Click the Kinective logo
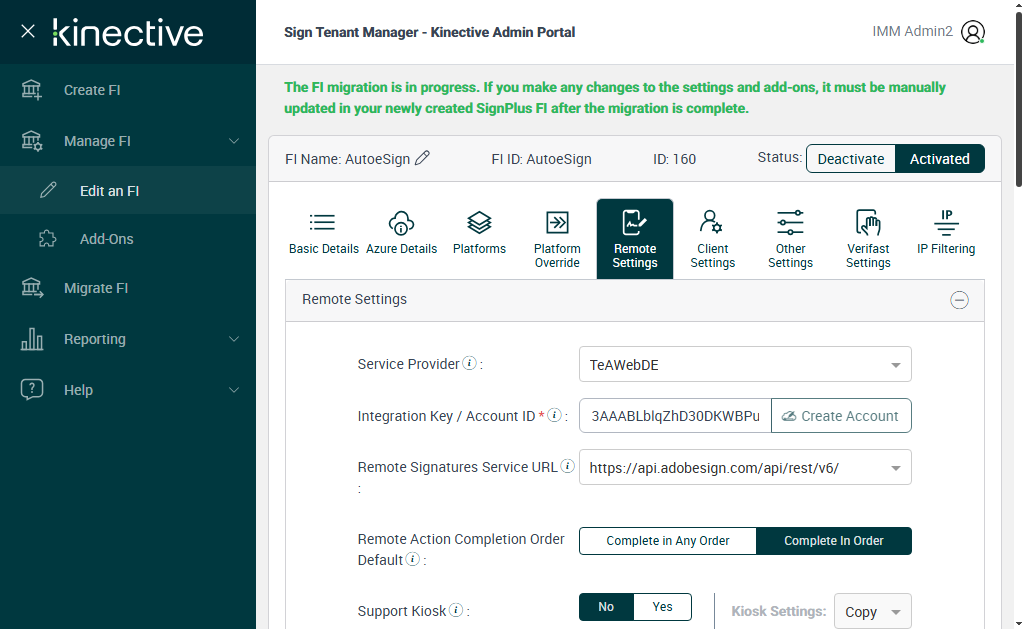1024x629 pixels. tap(128, 33)
